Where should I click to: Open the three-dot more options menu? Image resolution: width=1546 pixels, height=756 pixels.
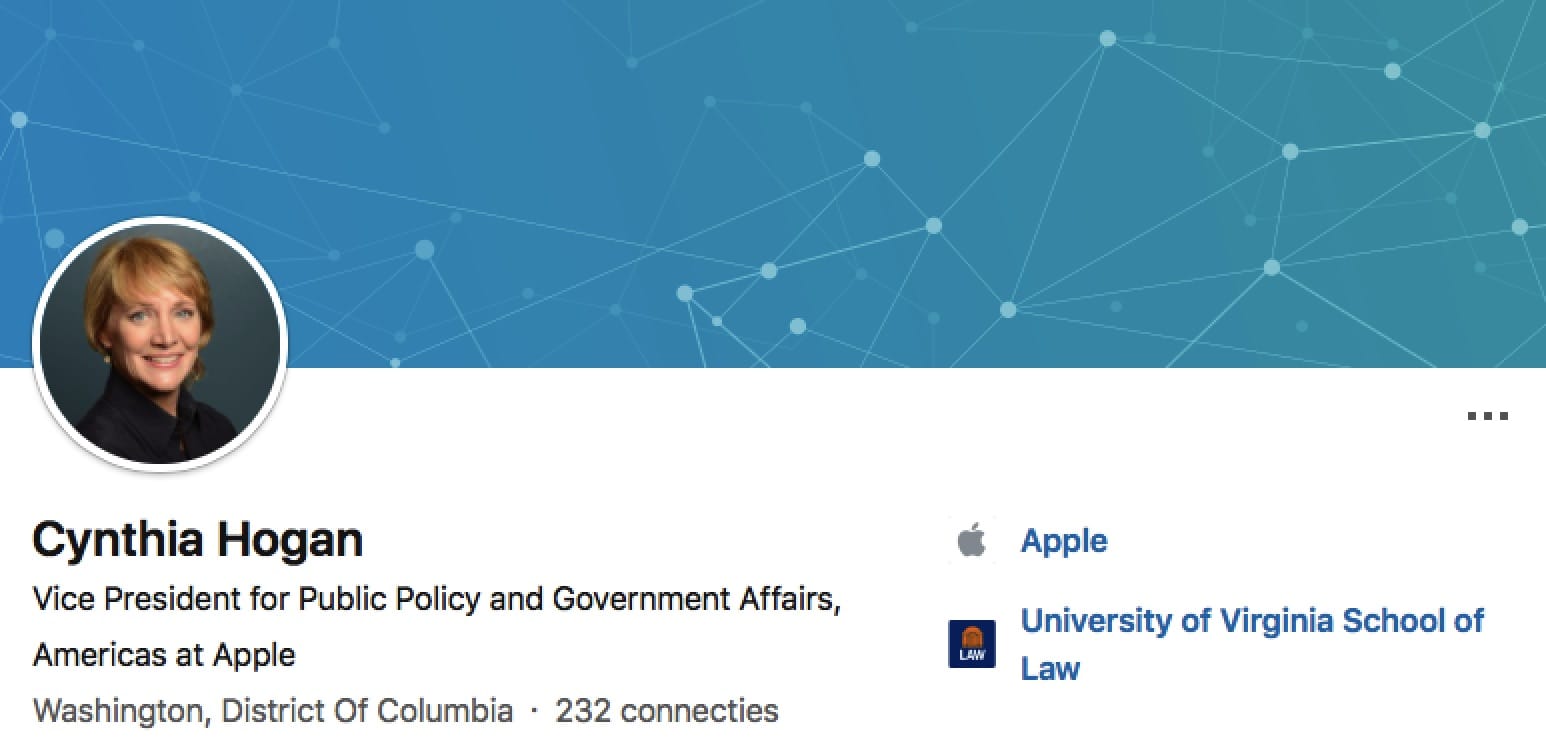tap(1487, 416)
